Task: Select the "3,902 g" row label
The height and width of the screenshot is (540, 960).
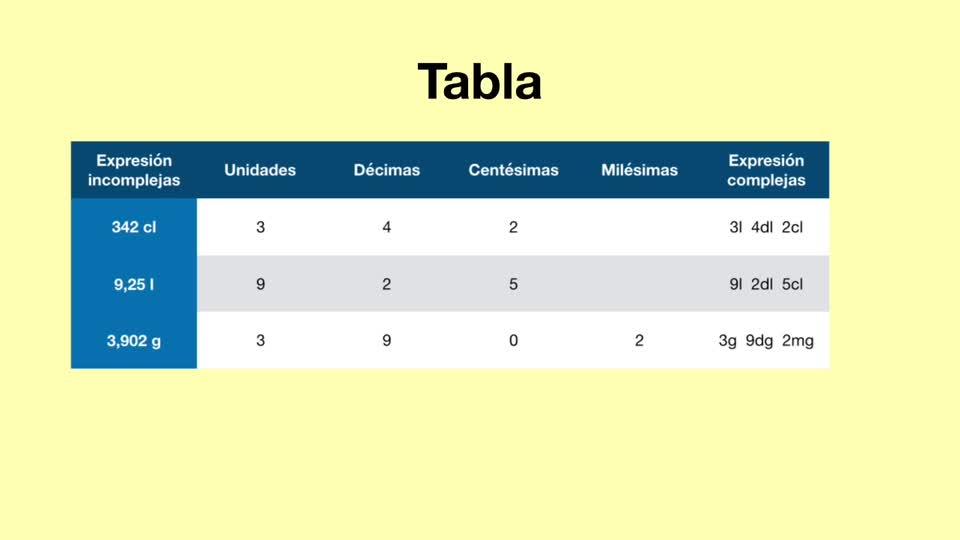Action: click(x=134, y=340)
